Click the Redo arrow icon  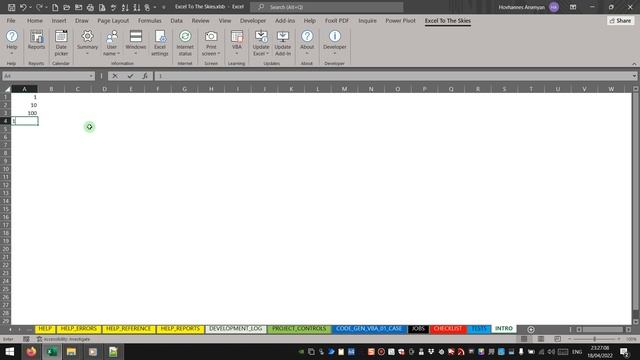click(39, 7)
